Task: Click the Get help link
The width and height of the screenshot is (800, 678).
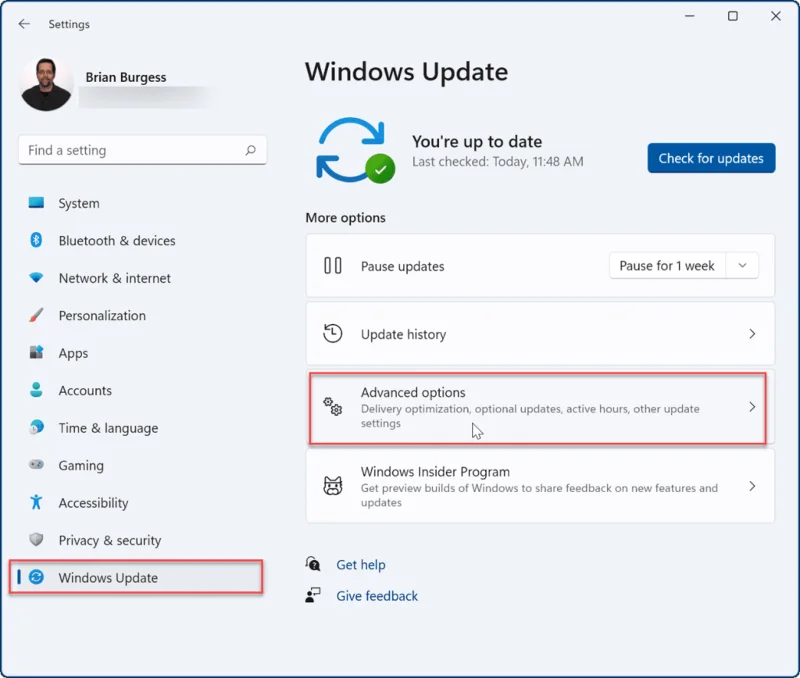Action: coord(361,565)
